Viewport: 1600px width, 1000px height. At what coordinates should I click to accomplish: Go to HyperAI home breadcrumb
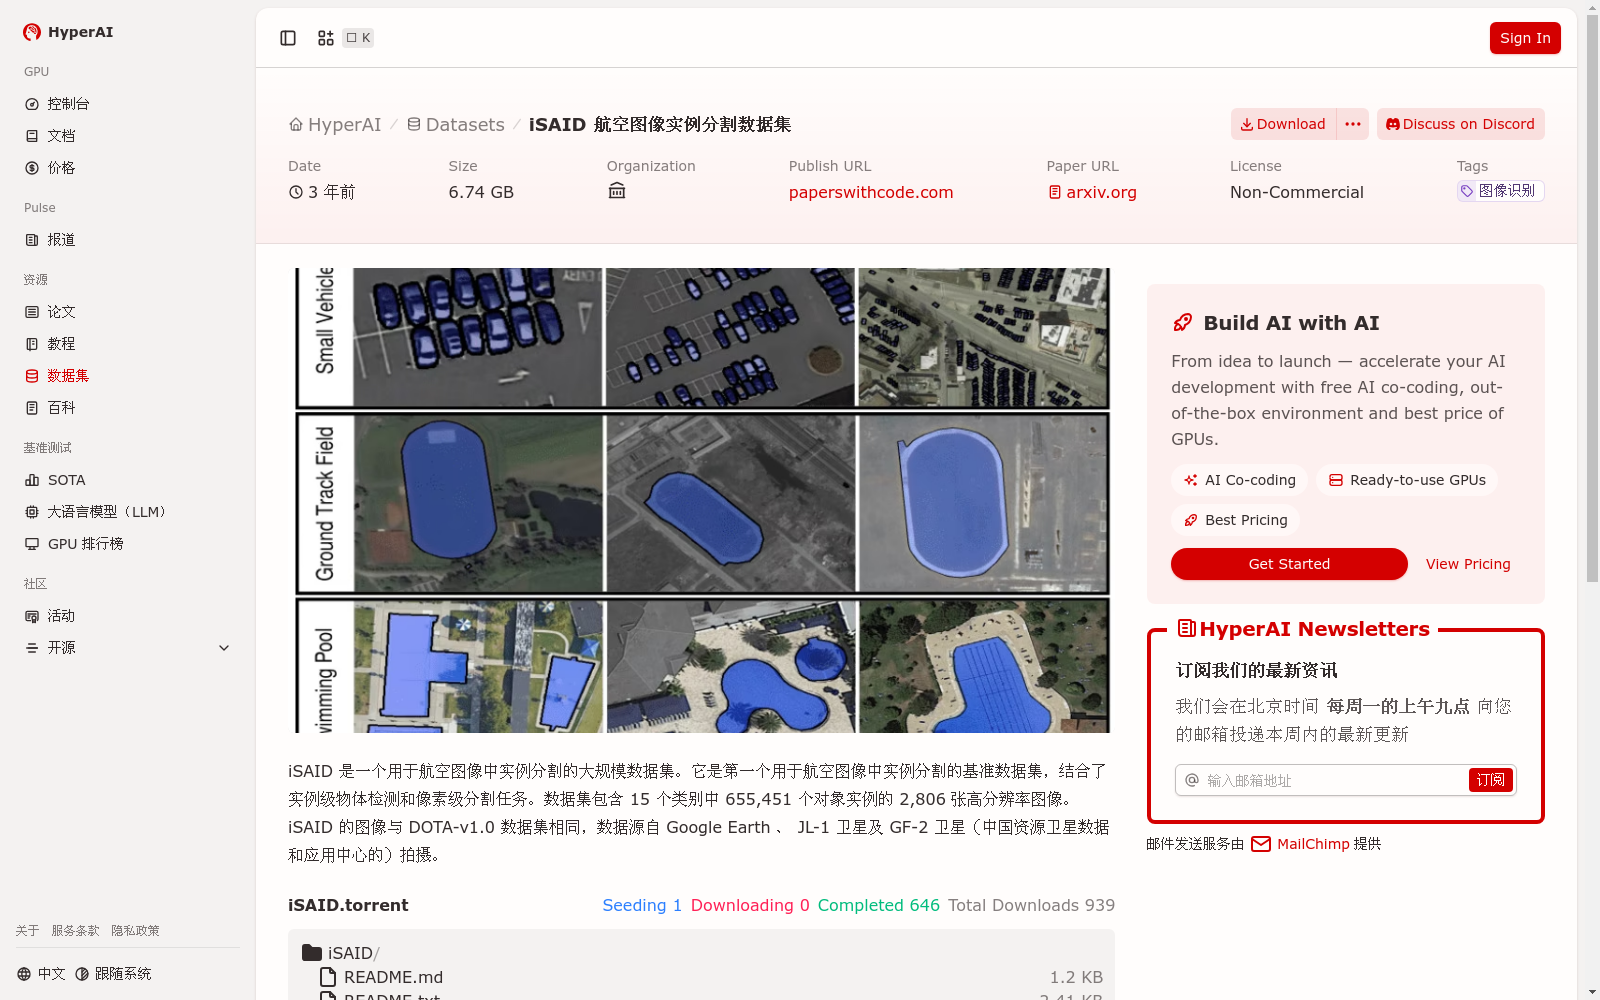tap(335, 124)
